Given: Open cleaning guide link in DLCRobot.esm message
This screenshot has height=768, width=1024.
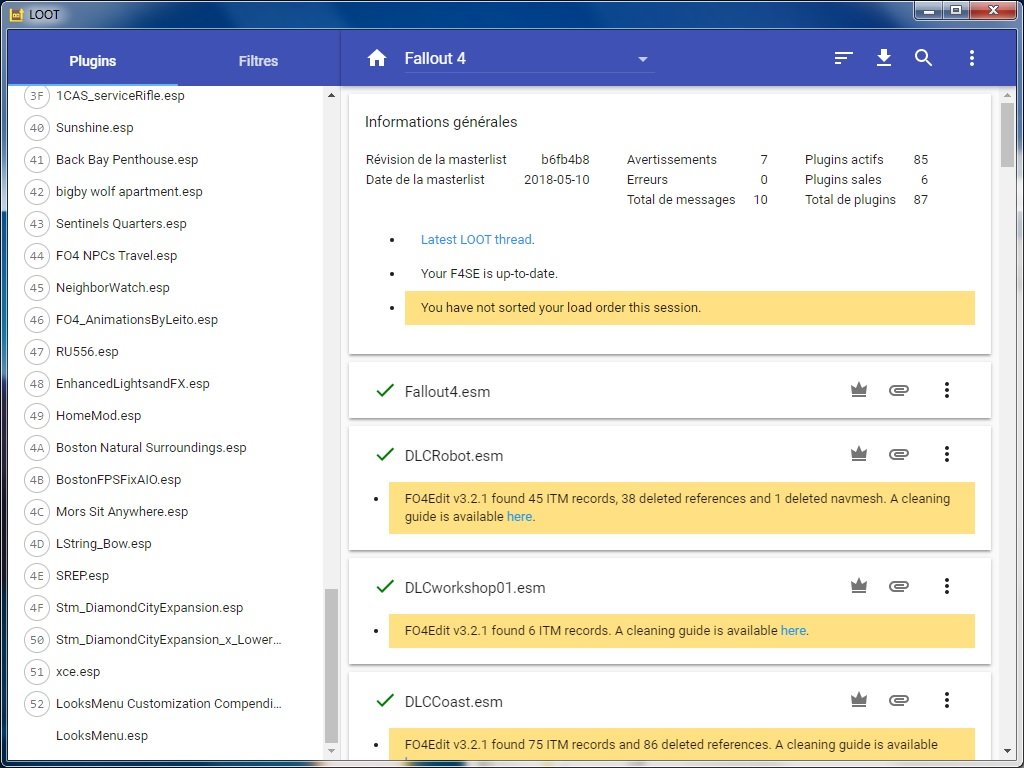Looking at the screenshot, I should point(520,517).
